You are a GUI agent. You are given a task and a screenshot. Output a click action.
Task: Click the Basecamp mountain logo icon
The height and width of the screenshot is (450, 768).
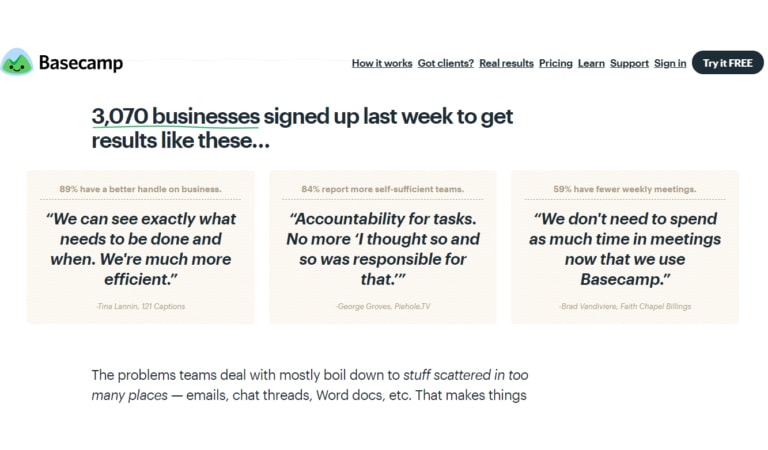pos(17,62)
